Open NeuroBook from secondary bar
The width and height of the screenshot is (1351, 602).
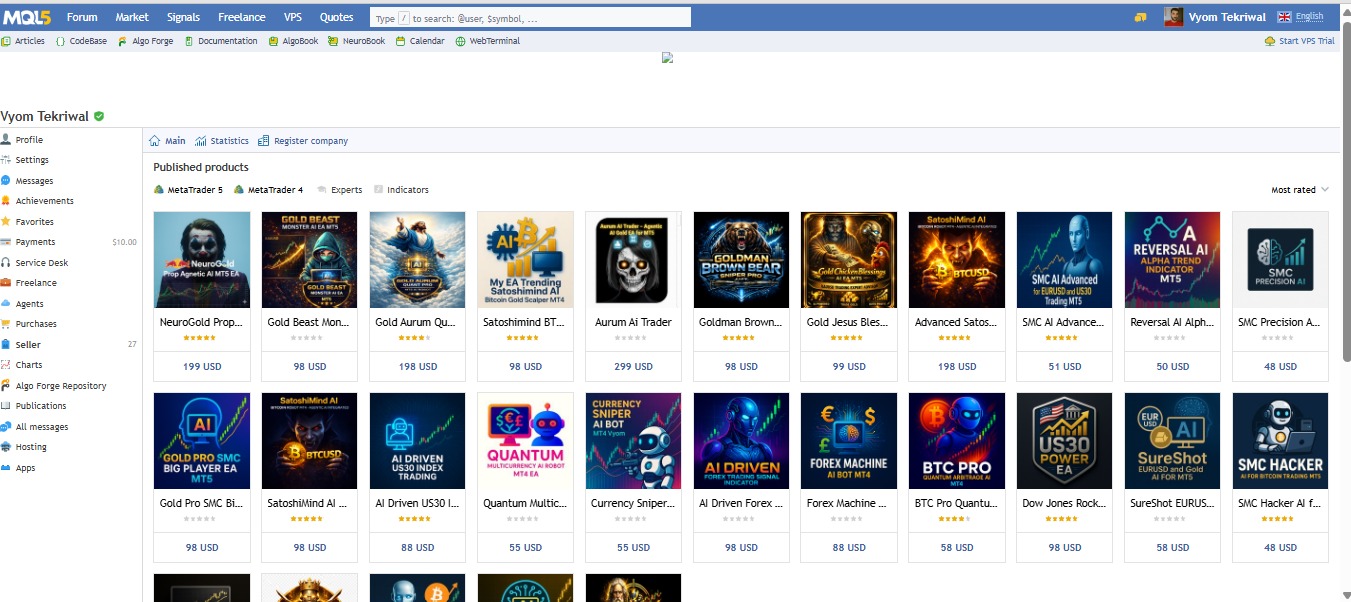point(356,41)
